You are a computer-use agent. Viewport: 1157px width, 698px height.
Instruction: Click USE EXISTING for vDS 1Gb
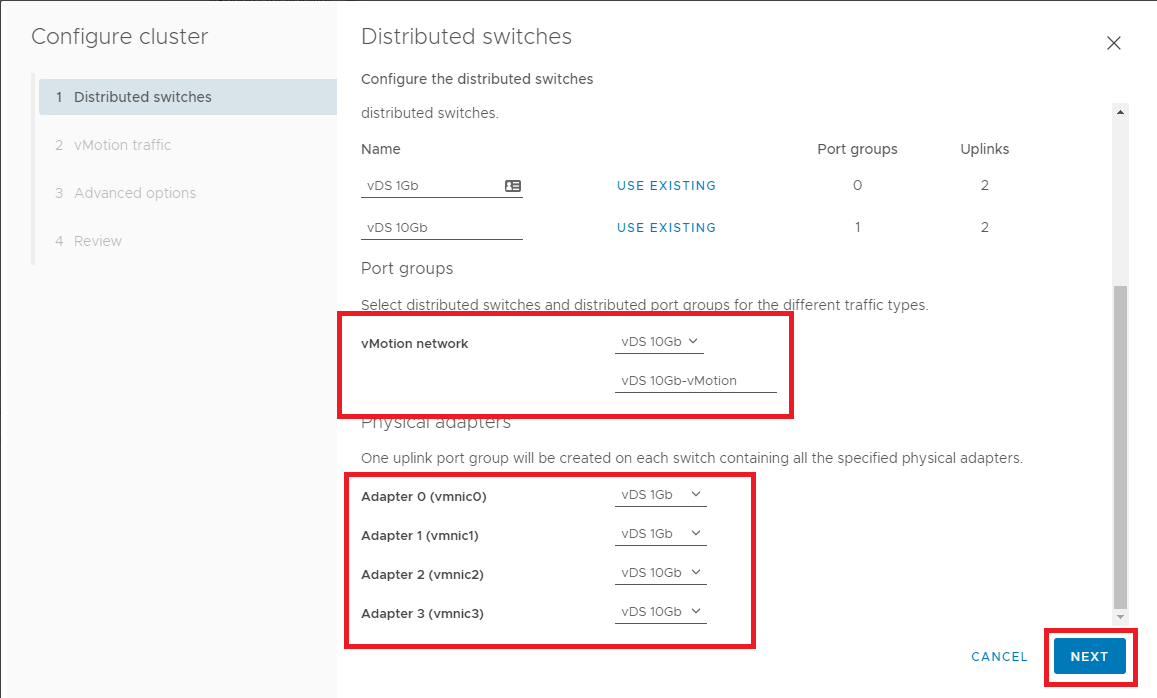pyautogui.click(x=666, y=186)
